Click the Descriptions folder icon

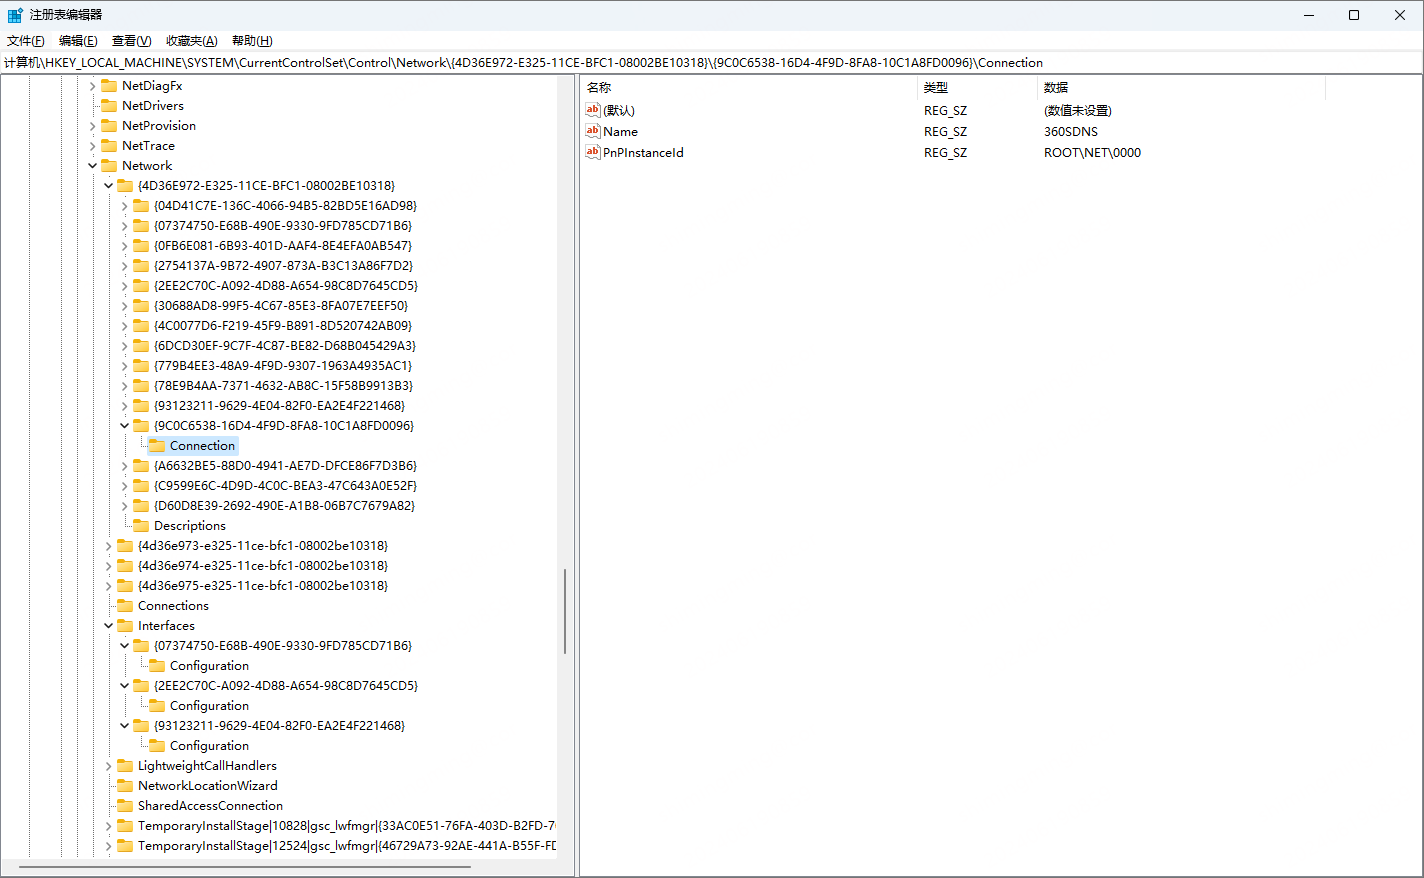tap(141, 526)
